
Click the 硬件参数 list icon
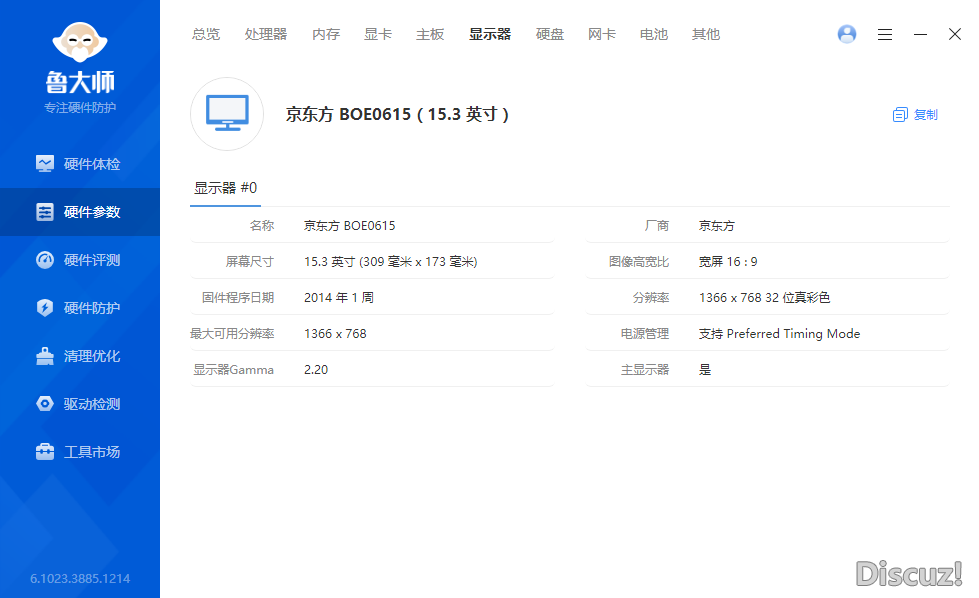[45, 212]
